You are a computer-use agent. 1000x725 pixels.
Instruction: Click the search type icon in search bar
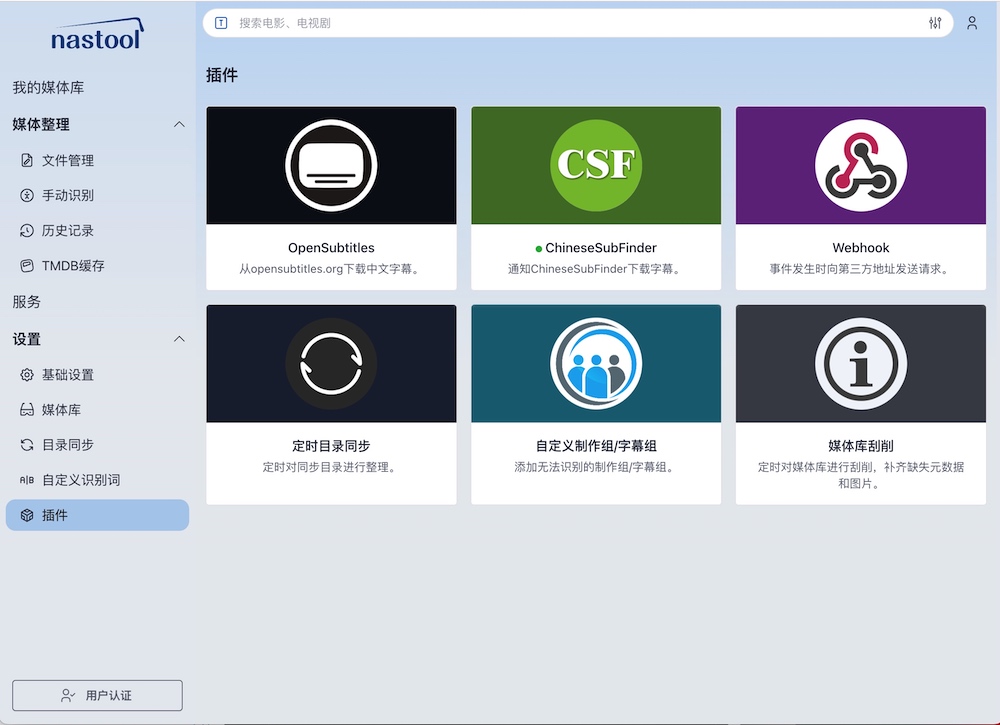[221, 23]
